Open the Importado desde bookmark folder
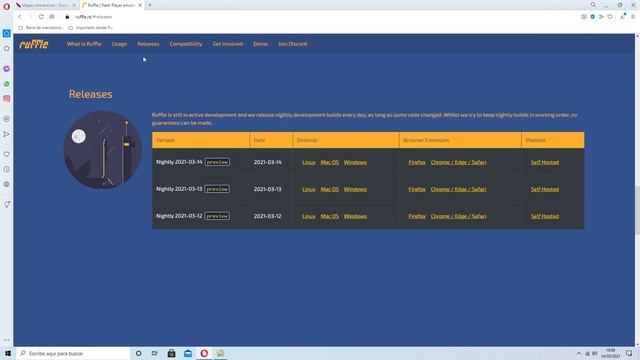This screenshot has width=640, height=360. pyautogui.click(x=91, y=28)
